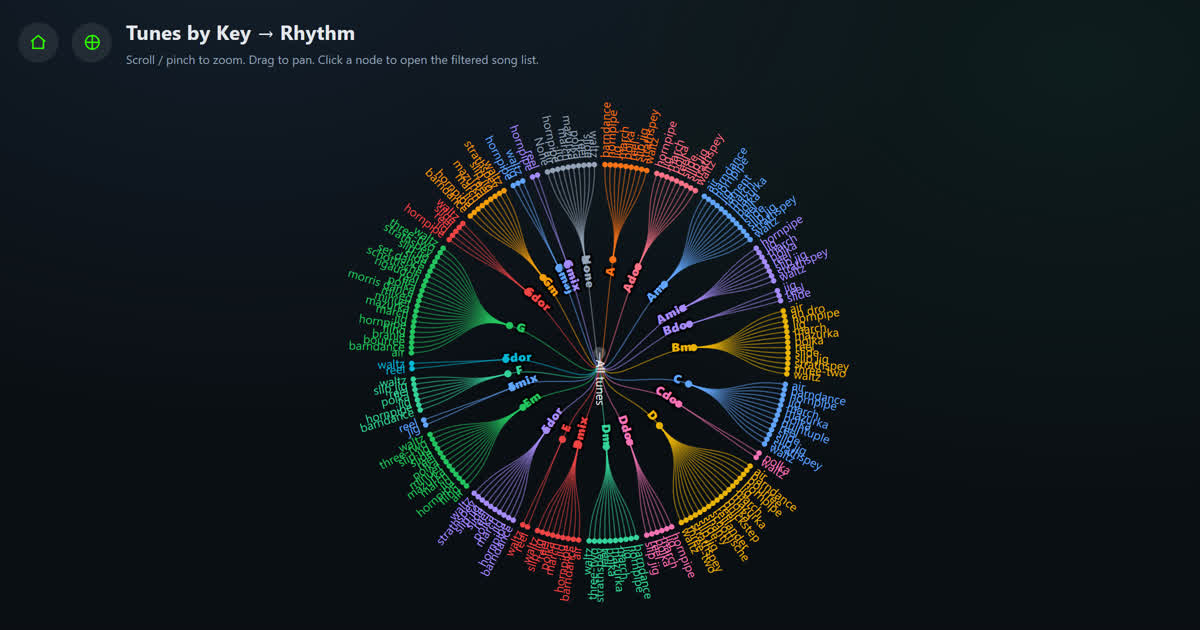Select the Em key node
This screenshot has width=1200, height=630.
(523, 405)
